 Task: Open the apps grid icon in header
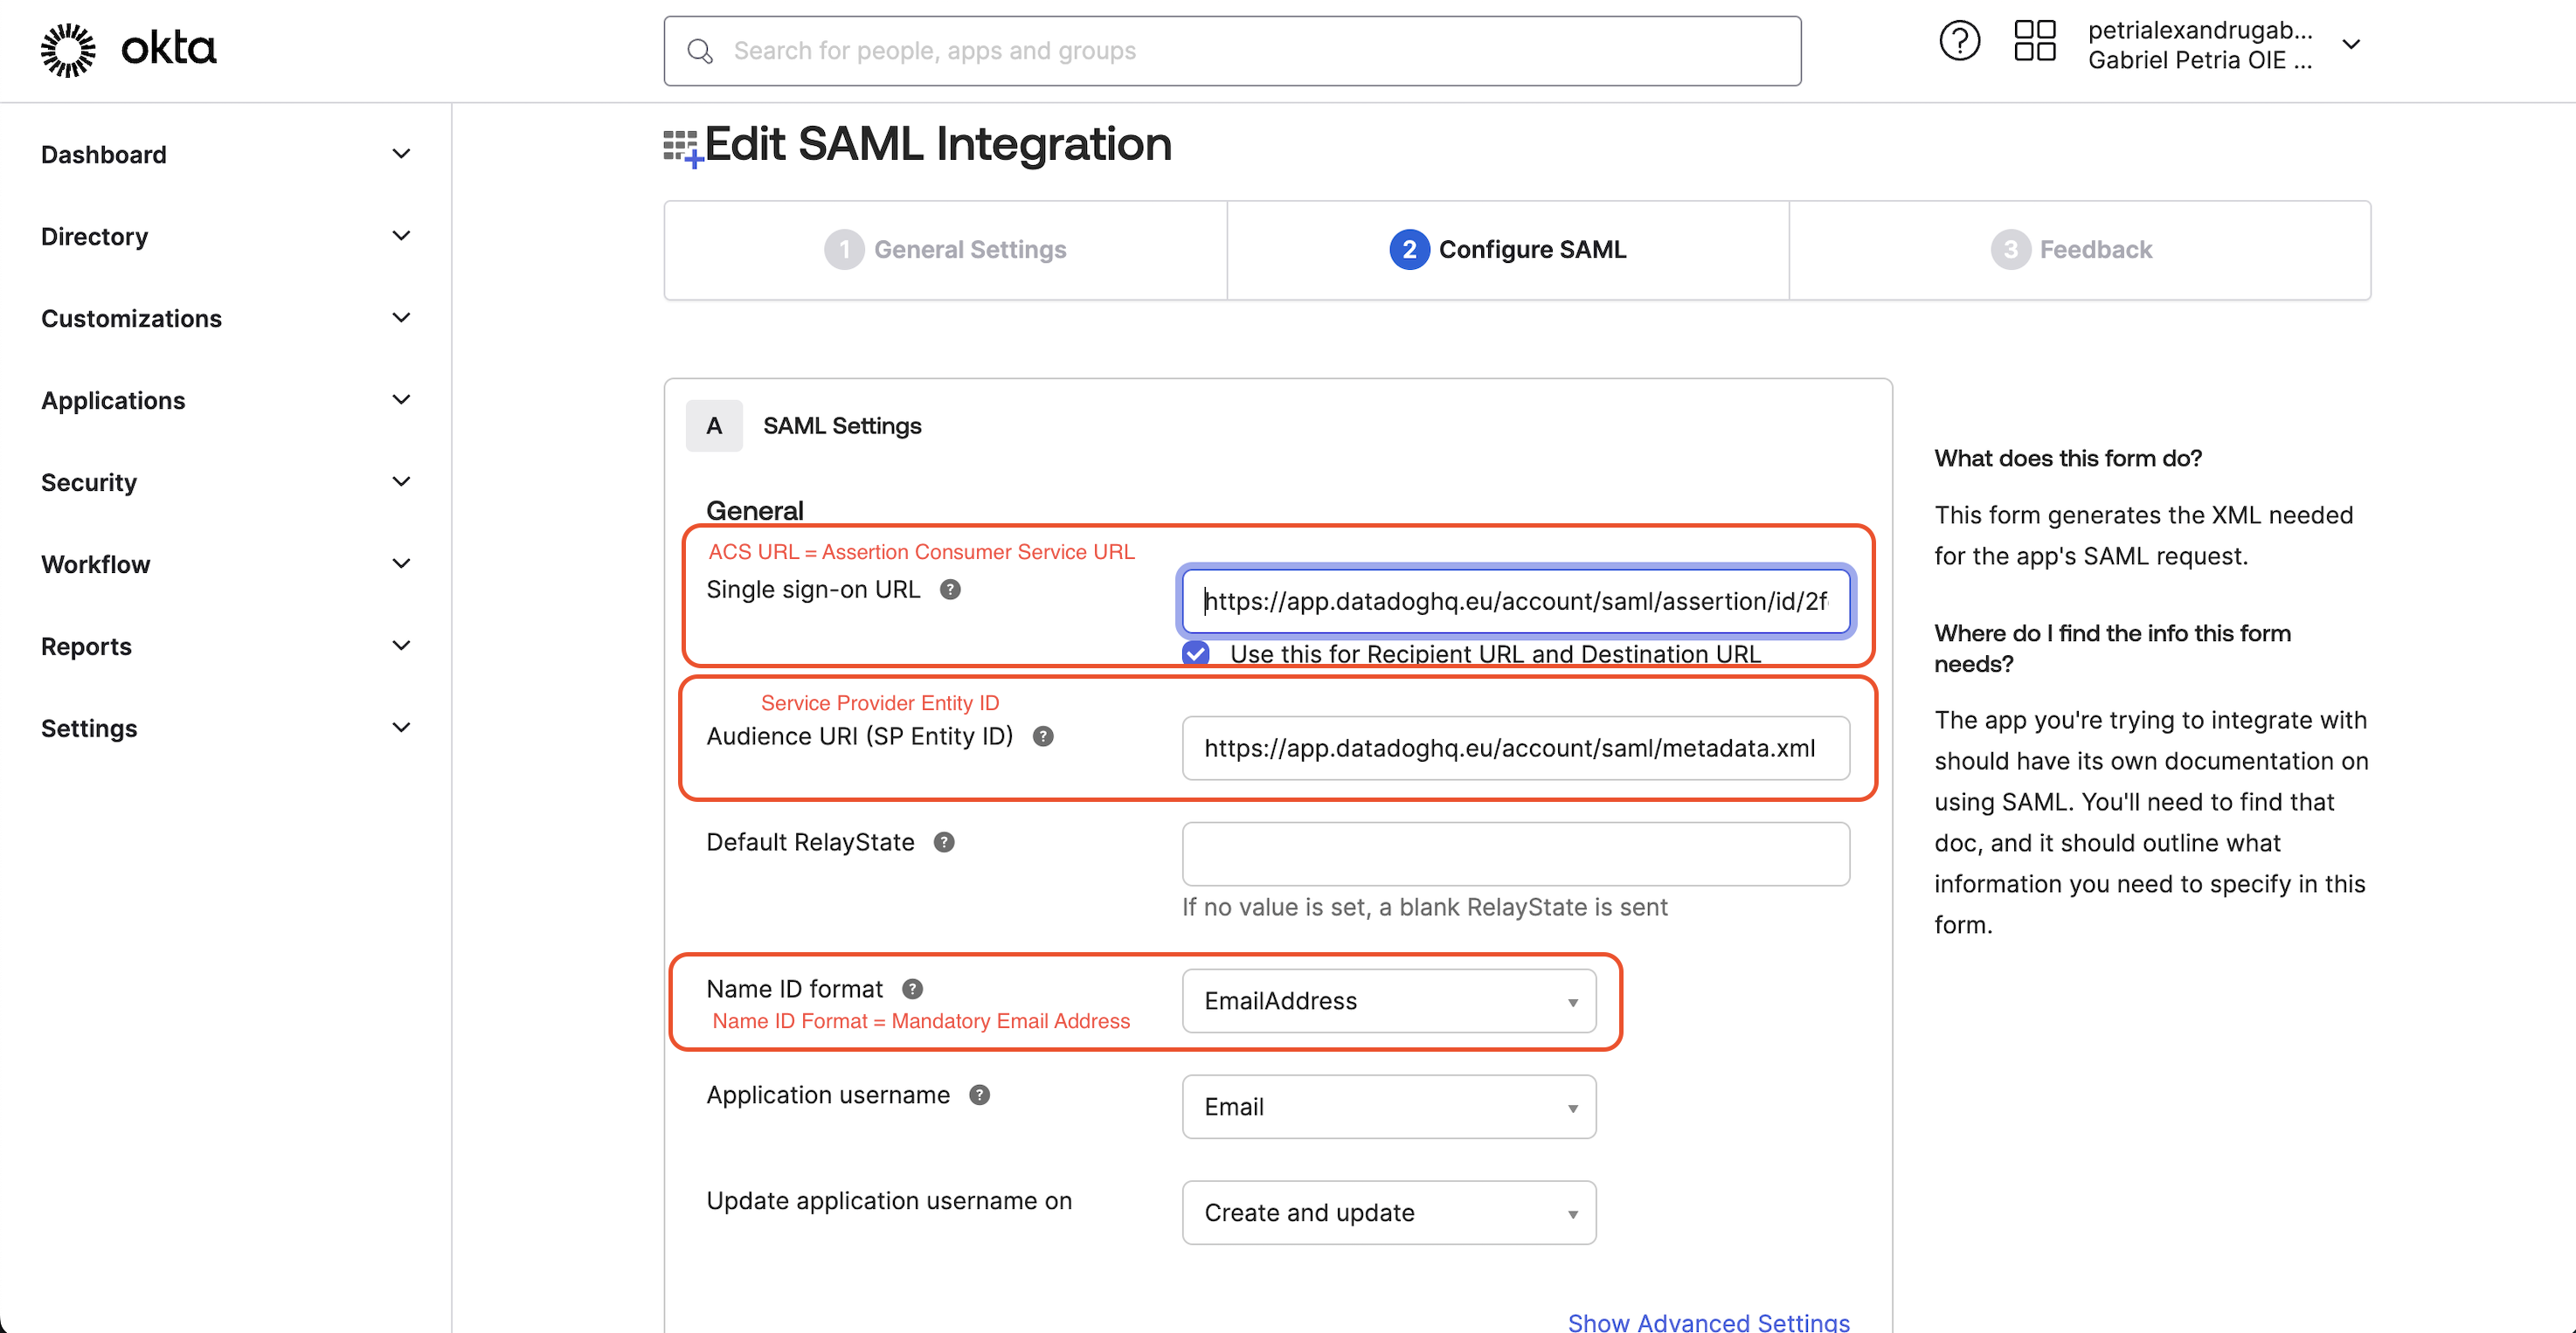coord(2033,42)
